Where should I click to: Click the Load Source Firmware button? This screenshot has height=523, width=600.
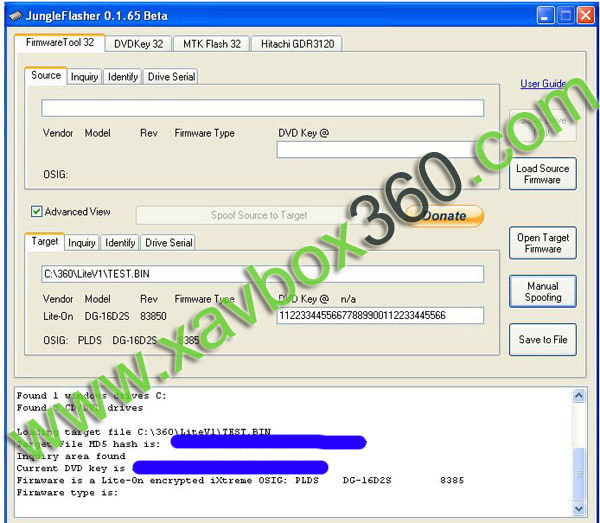pyautogui.click(x=542, y=174)
